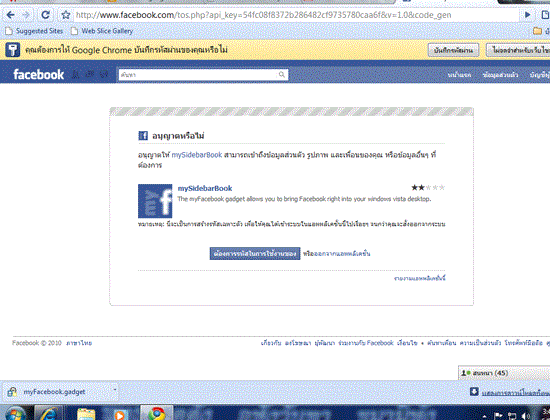The height and width of the screenshot is (420, 550).
Task: Open Windows Media Player from the taskbar
Action: (120, 414)
